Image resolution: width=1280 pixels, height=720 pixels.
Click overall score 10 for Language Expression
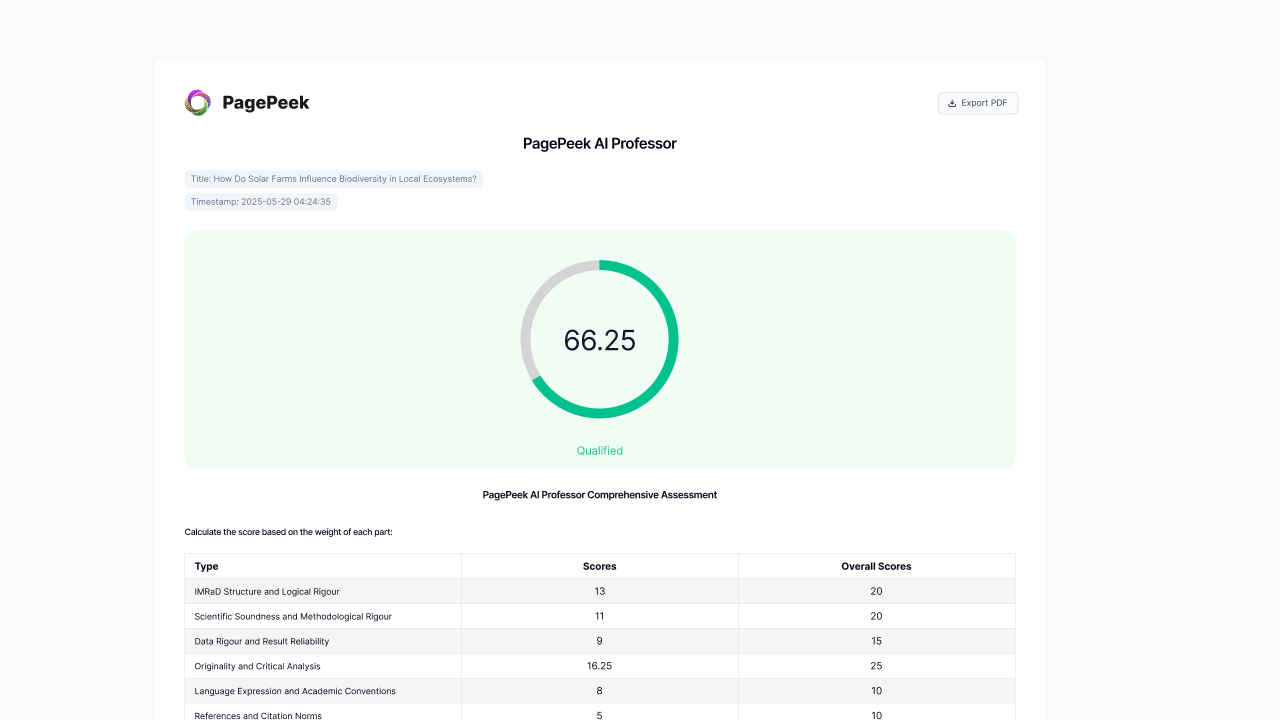pyautogui.click(x=876, y=691)
